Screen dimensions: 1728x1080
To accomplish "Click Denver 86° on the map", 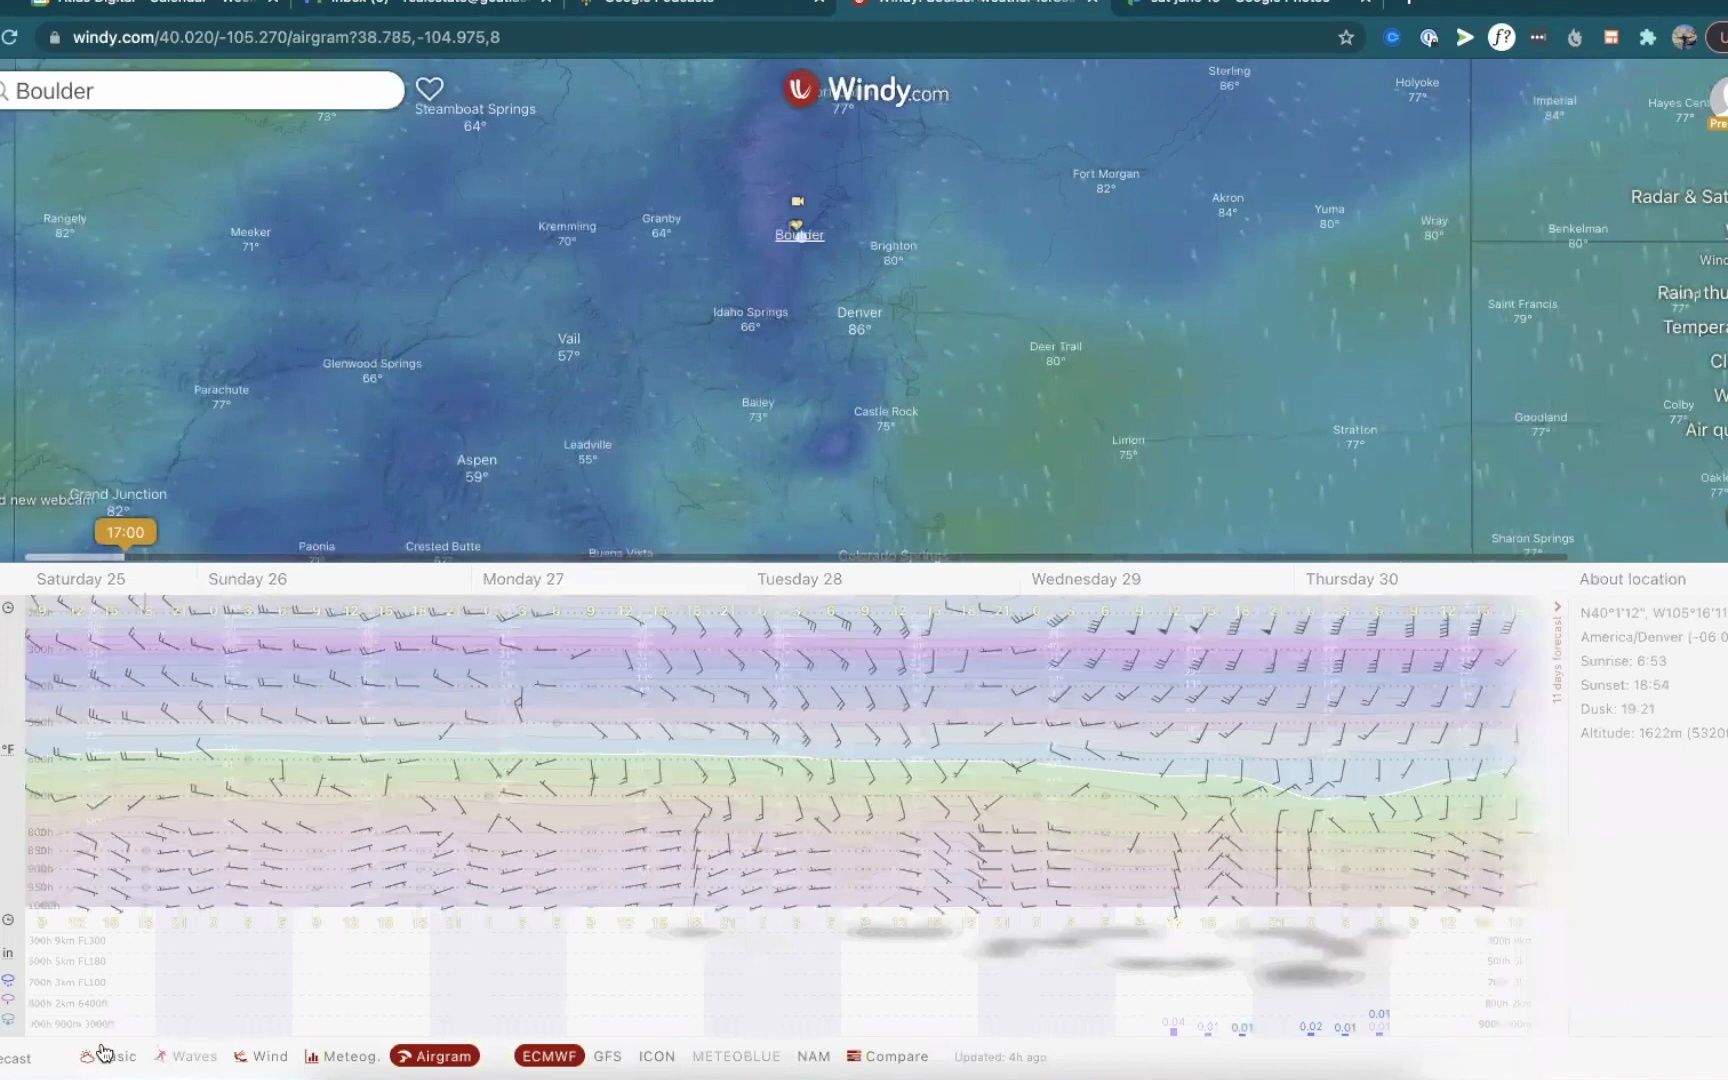I will pyautogui.click(x=859, y=320).
